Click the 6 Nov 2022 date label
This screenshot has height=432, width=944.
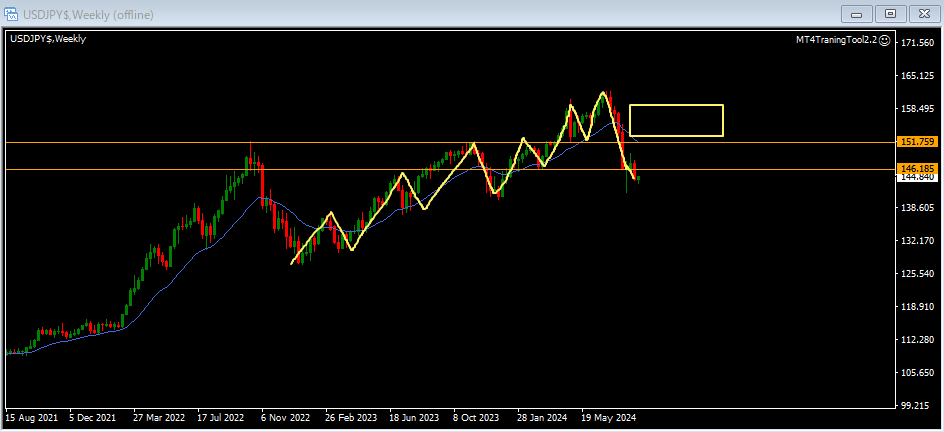click(x=287, y=418)
